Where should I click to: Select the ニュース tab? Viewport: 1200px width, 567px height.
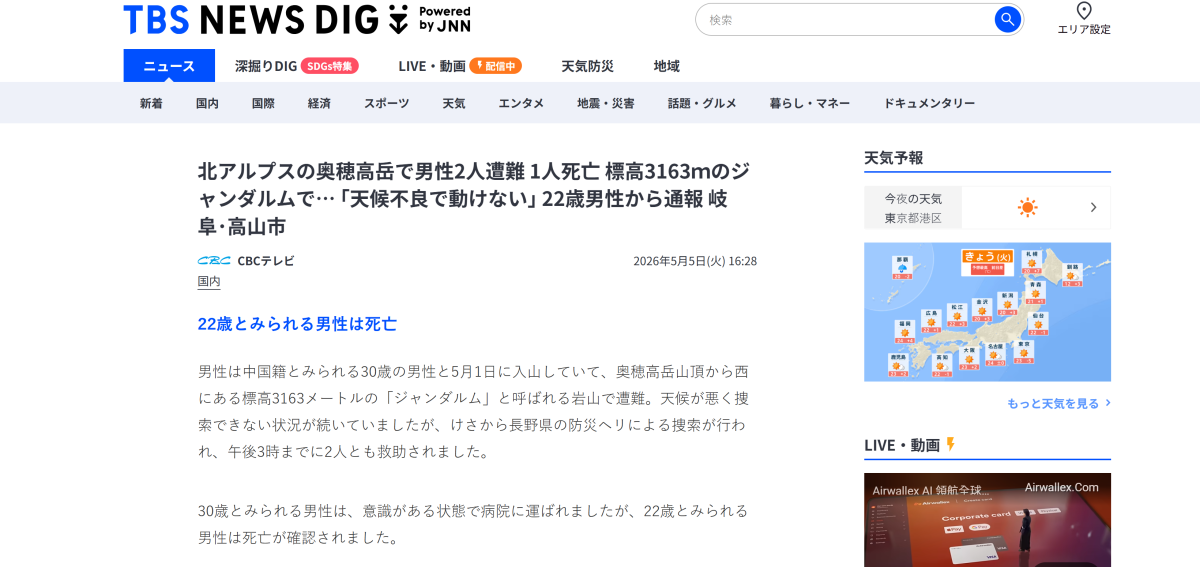169,66
